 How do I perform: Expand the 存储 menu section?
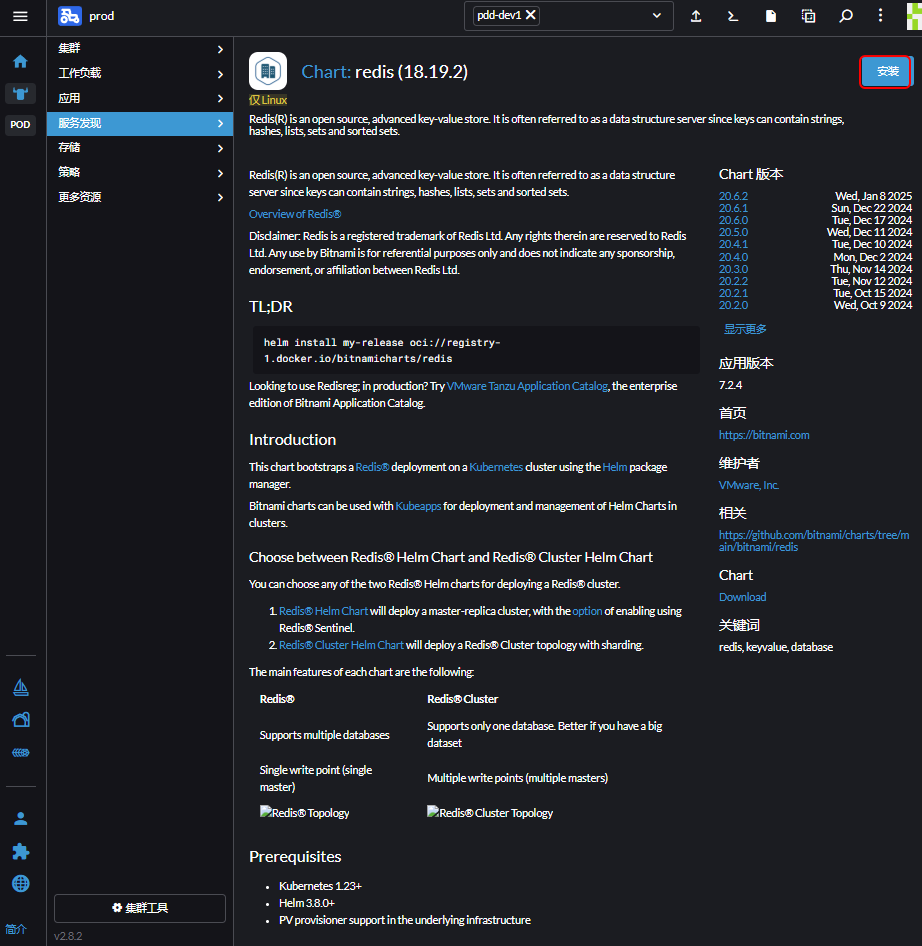(x=140, y=148)
